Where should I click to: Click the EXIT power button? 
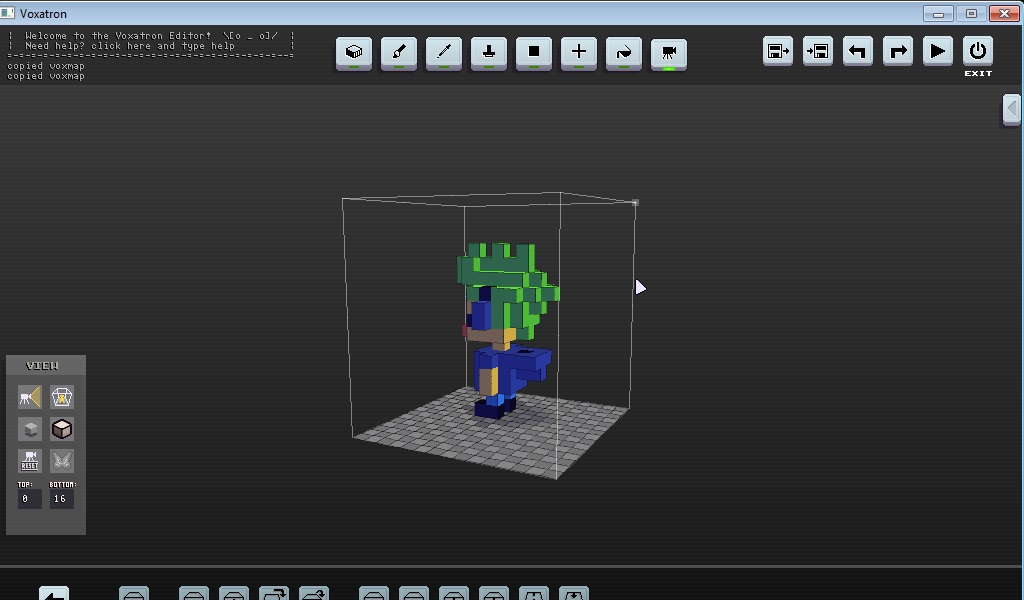tap(978, 51)
